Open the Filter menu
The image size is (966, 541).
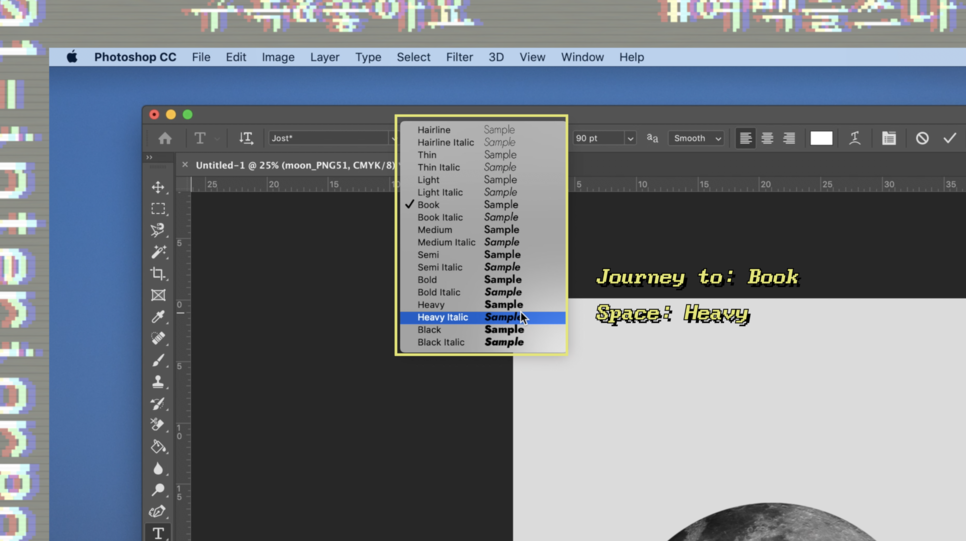(x=460, y=57)
